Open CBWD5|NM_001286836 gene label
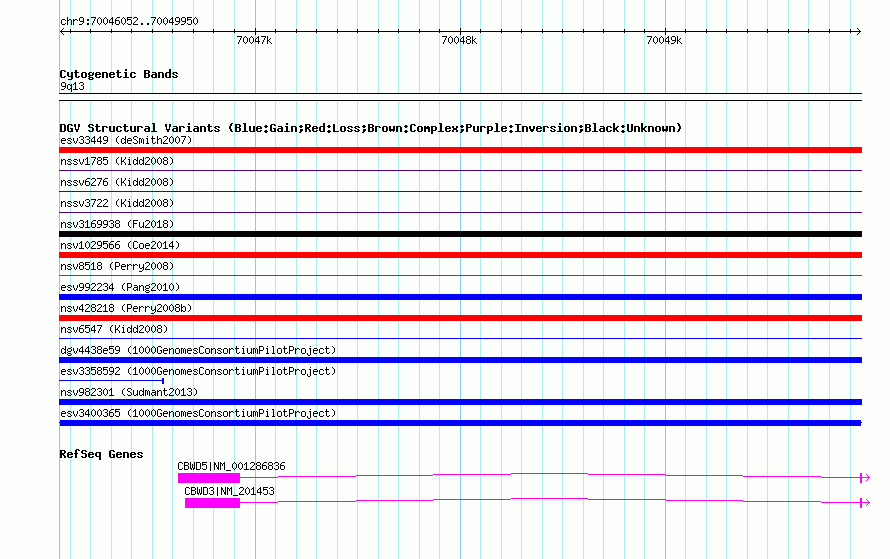The width and height of the screenshot is (890, 559). click(x=231, y=466)
